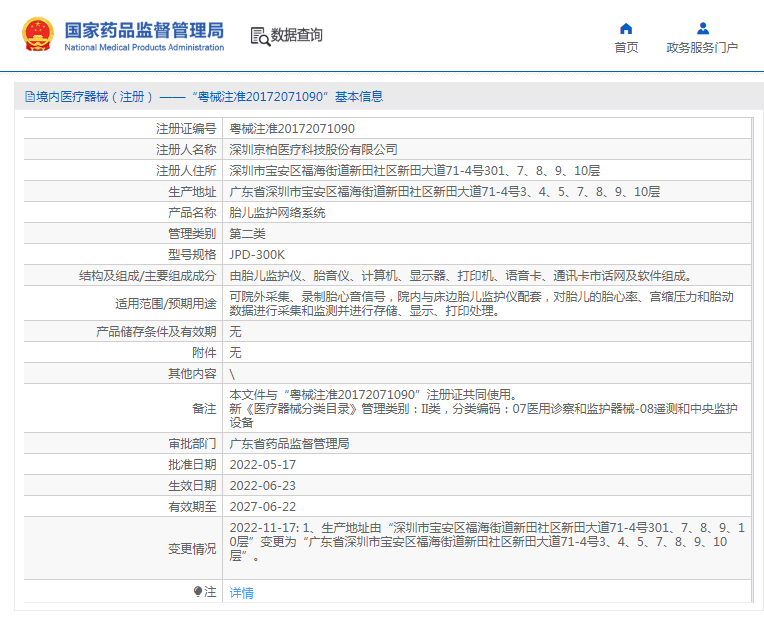Click the 首页 home icon

(x=626, y=29)
